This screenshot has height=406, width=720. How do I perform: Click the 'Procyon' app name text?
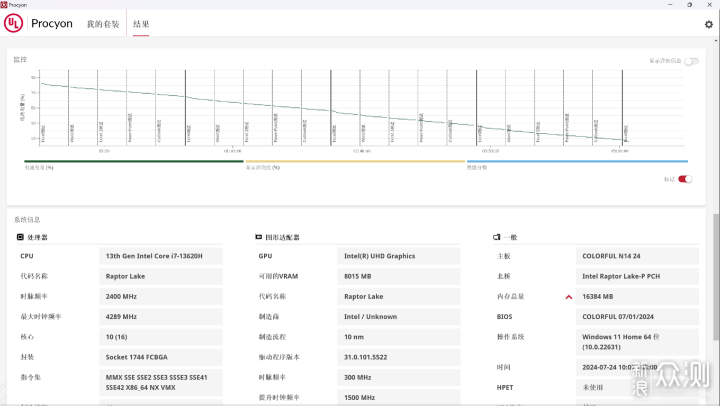coord(52,23)
